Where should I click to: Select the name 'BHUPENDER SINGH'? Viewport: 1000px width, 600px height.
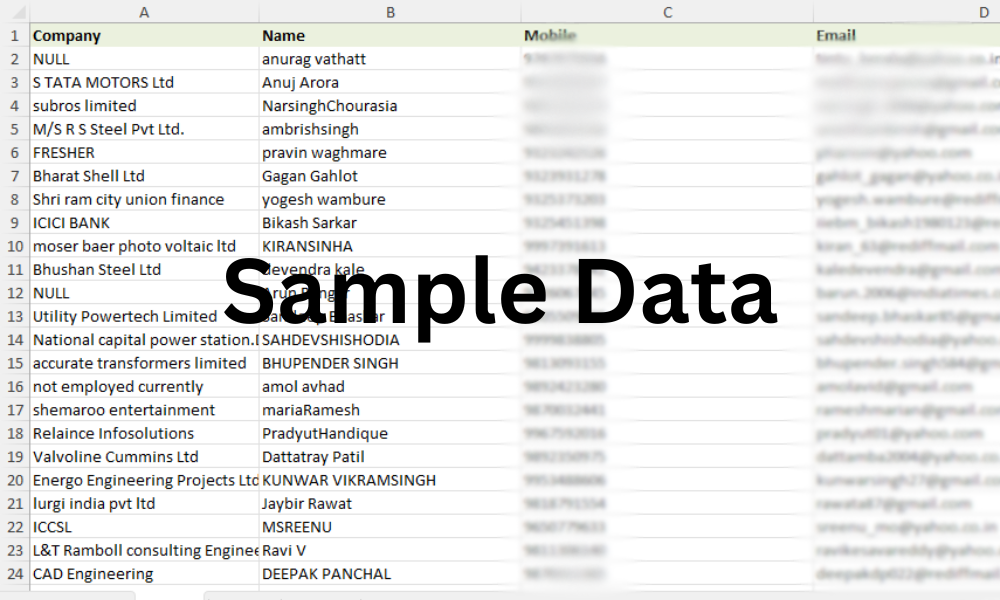pos(390,363)
